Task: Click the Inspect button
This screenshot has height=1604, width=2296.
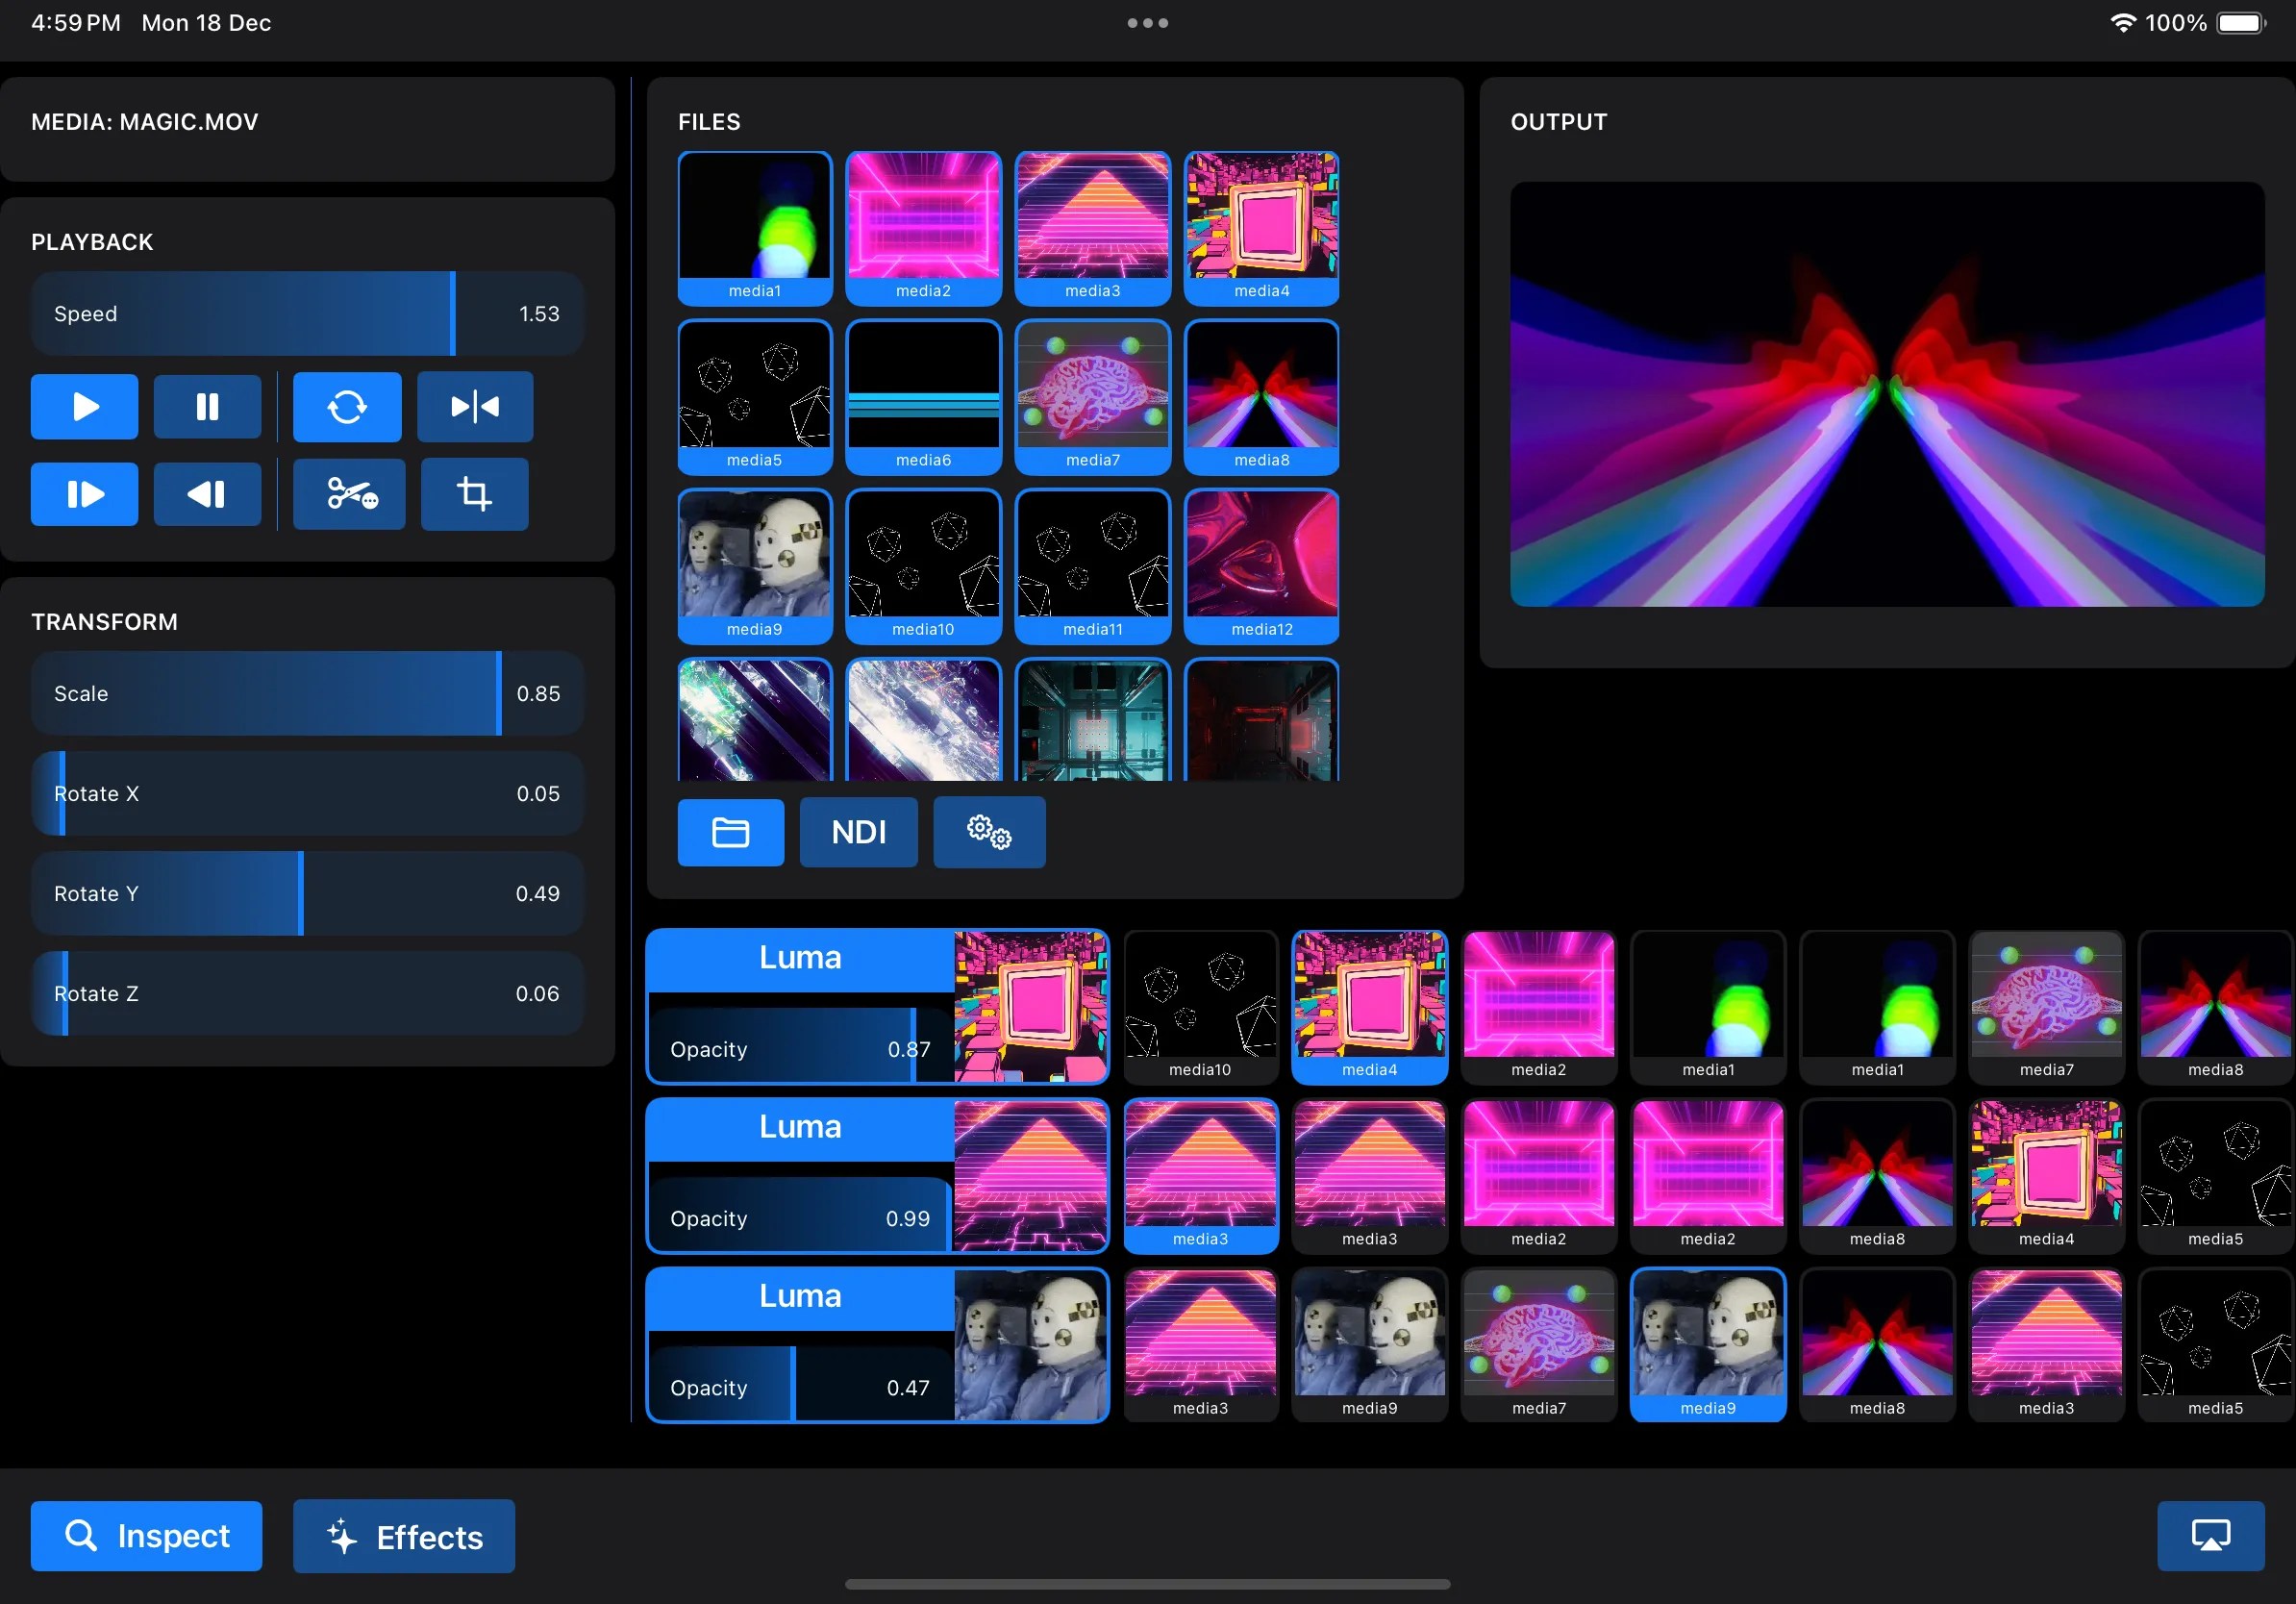Action: coord(146,1536)
